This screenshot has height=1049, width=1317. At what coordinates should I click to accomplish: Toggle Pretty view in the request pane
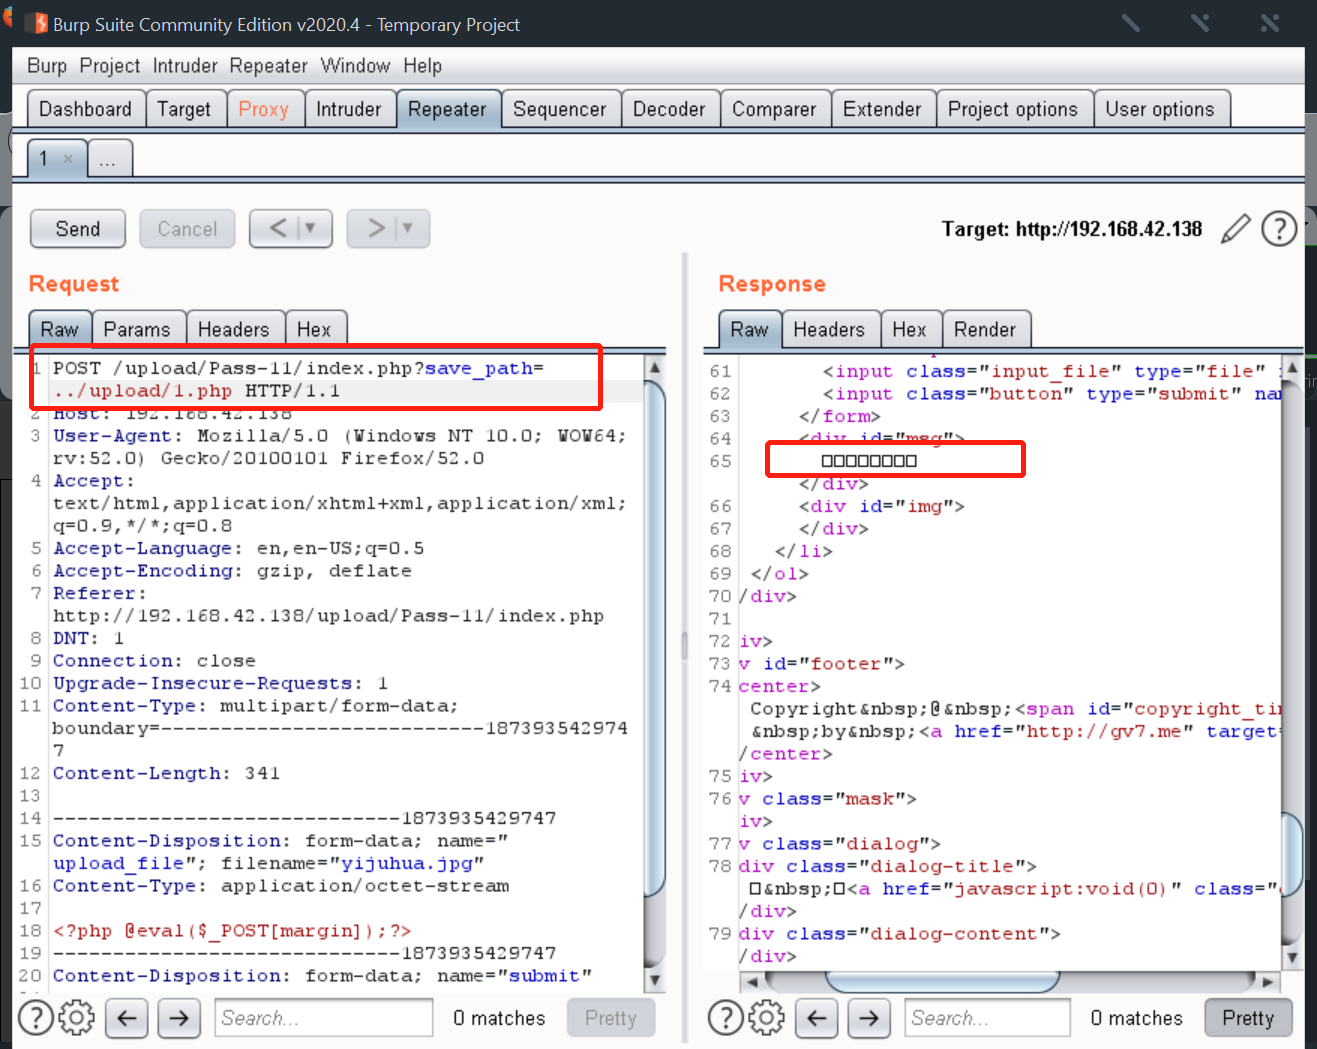pyautogui.click(x=611, y=1018)
